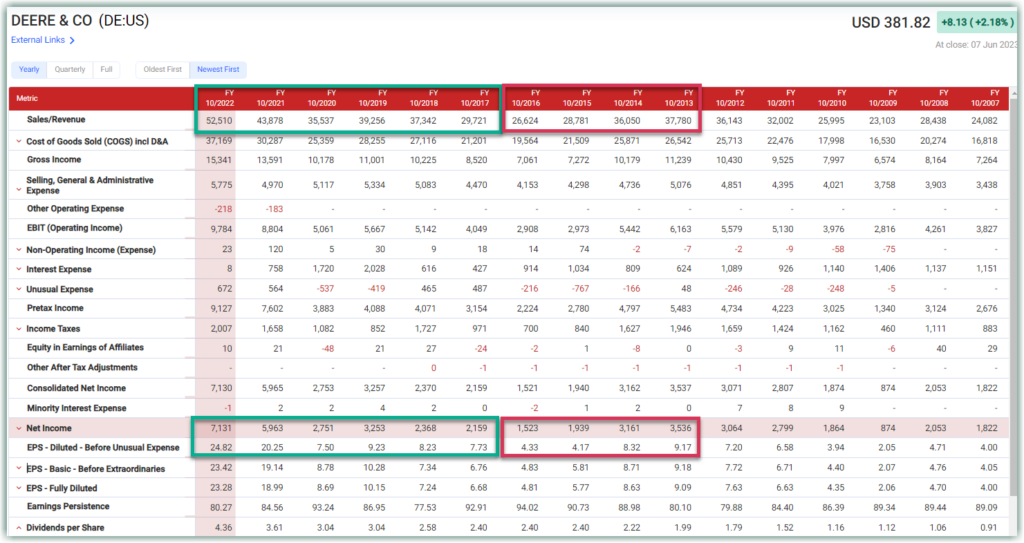Expand EPS - Fully Diluted row
Image resolution: width=1024 pixels, height=543 pixels.
click(x=19, y=488)
